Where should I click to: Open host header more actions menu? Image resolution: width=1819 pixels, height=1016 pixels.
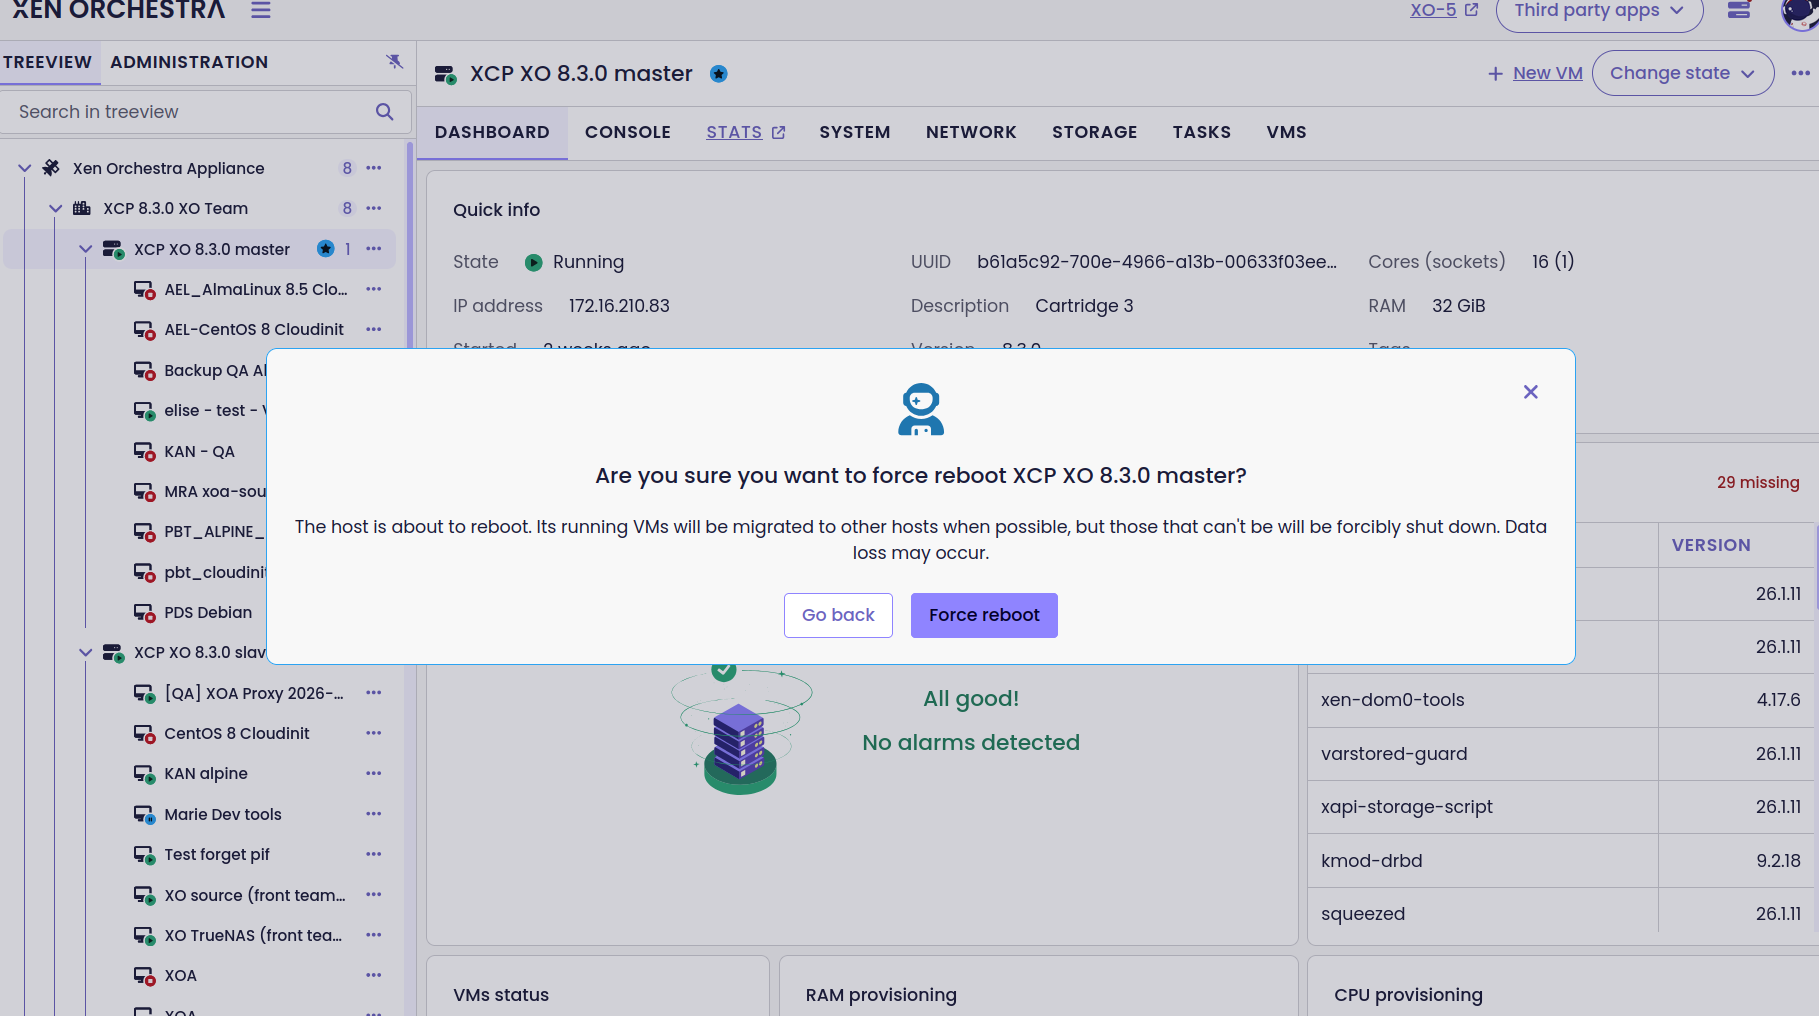(x=1801, y=73)
